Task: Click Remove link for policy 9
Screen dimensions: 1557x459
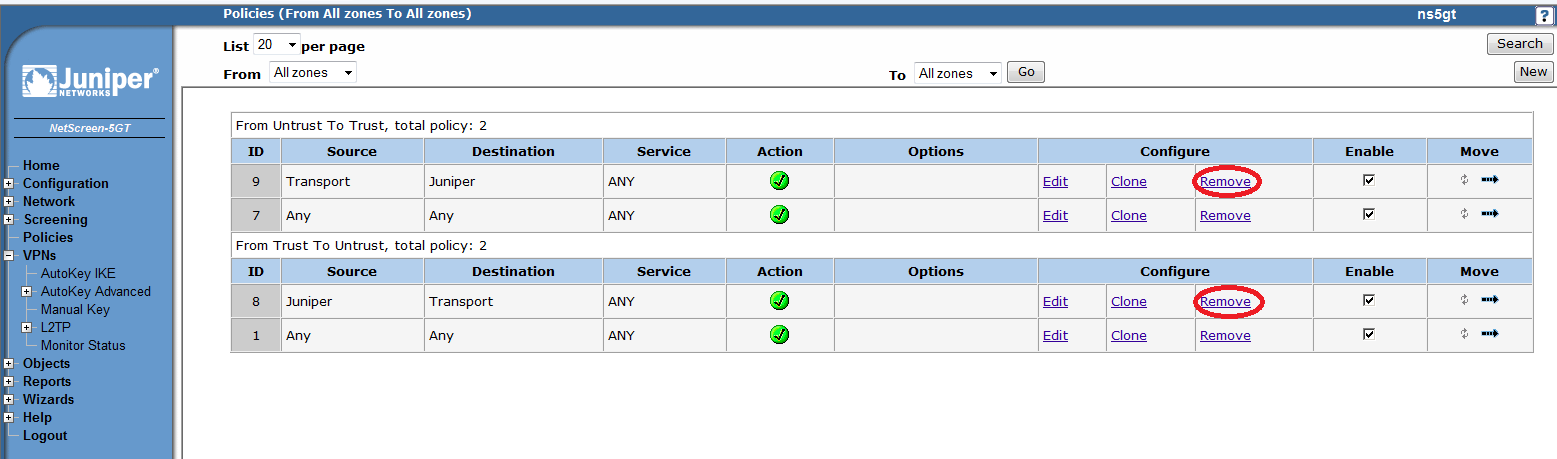Action: pyautogui.click(x=1225, y=182)
